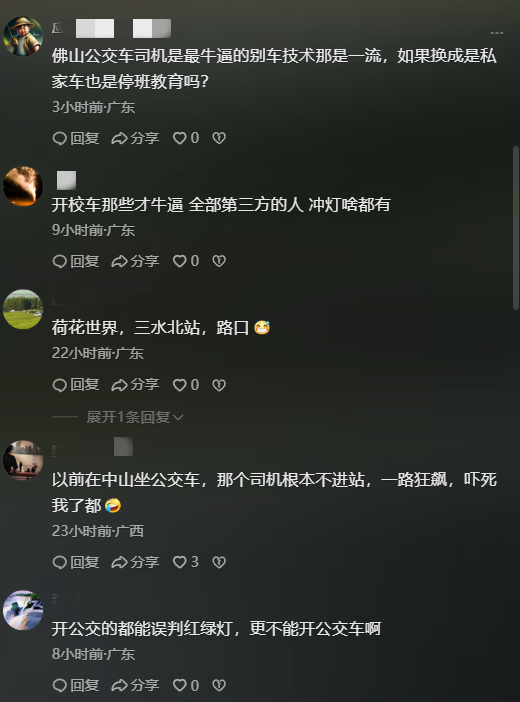Screen dimensions: 520x702
Task: Share the school bus 冲灯 comment
Action: pyautogui.click(x=135, y=261)
